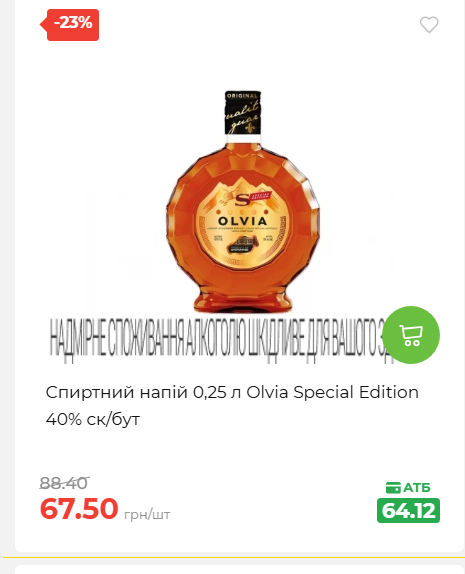
Task: Click the next product card edge below
Action: click(240, 570)
